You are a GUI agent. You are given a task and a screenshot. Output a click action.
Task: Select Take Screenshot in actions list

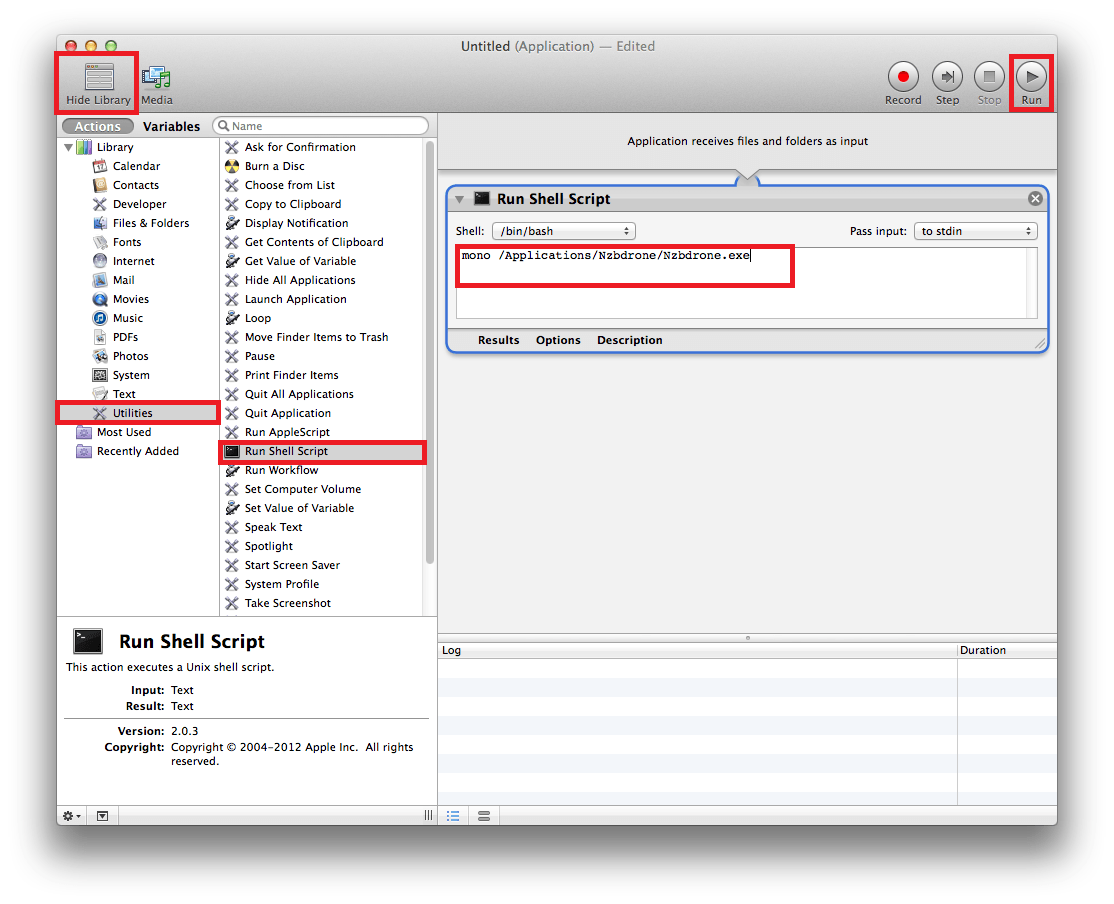point(287,603)
